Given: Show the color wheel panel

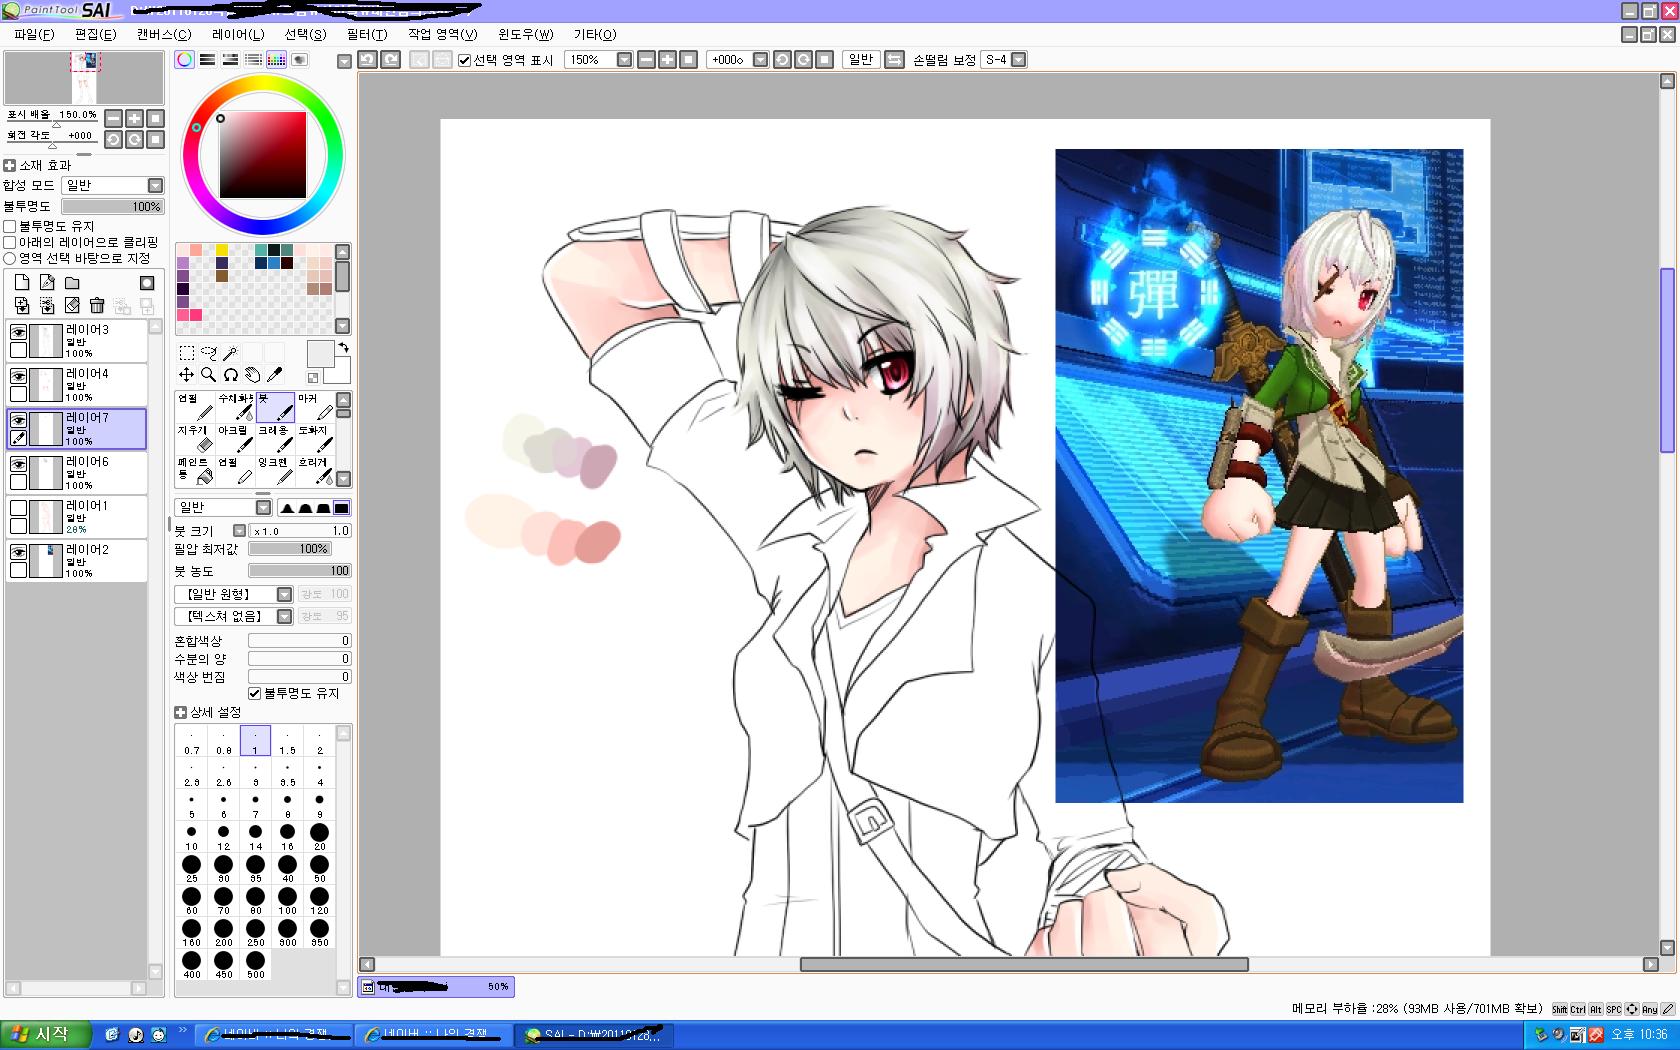Looking at the screenshot, I should pos(184,59).
